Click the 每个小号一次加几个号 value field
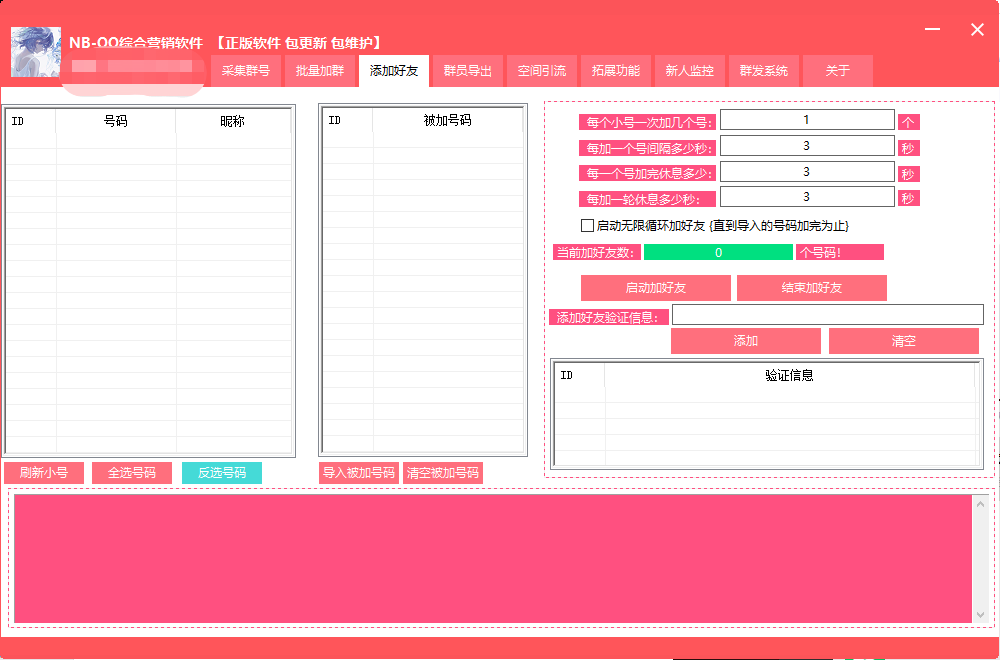Screen dimensions: 1000x660 [807, 120]
